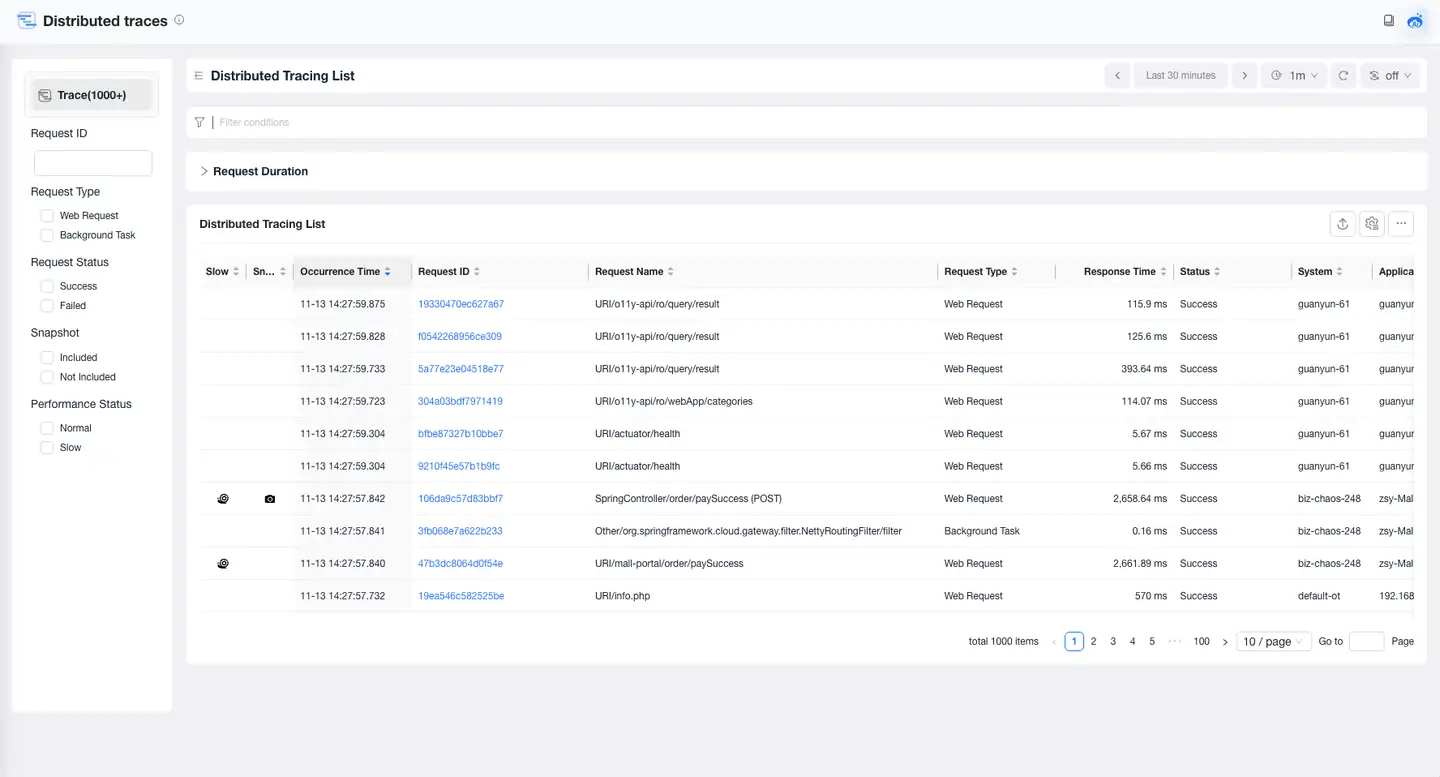Go to page 3 in pagination
The width and height of the screenshot is (1440, 777).
[1113, 642]
